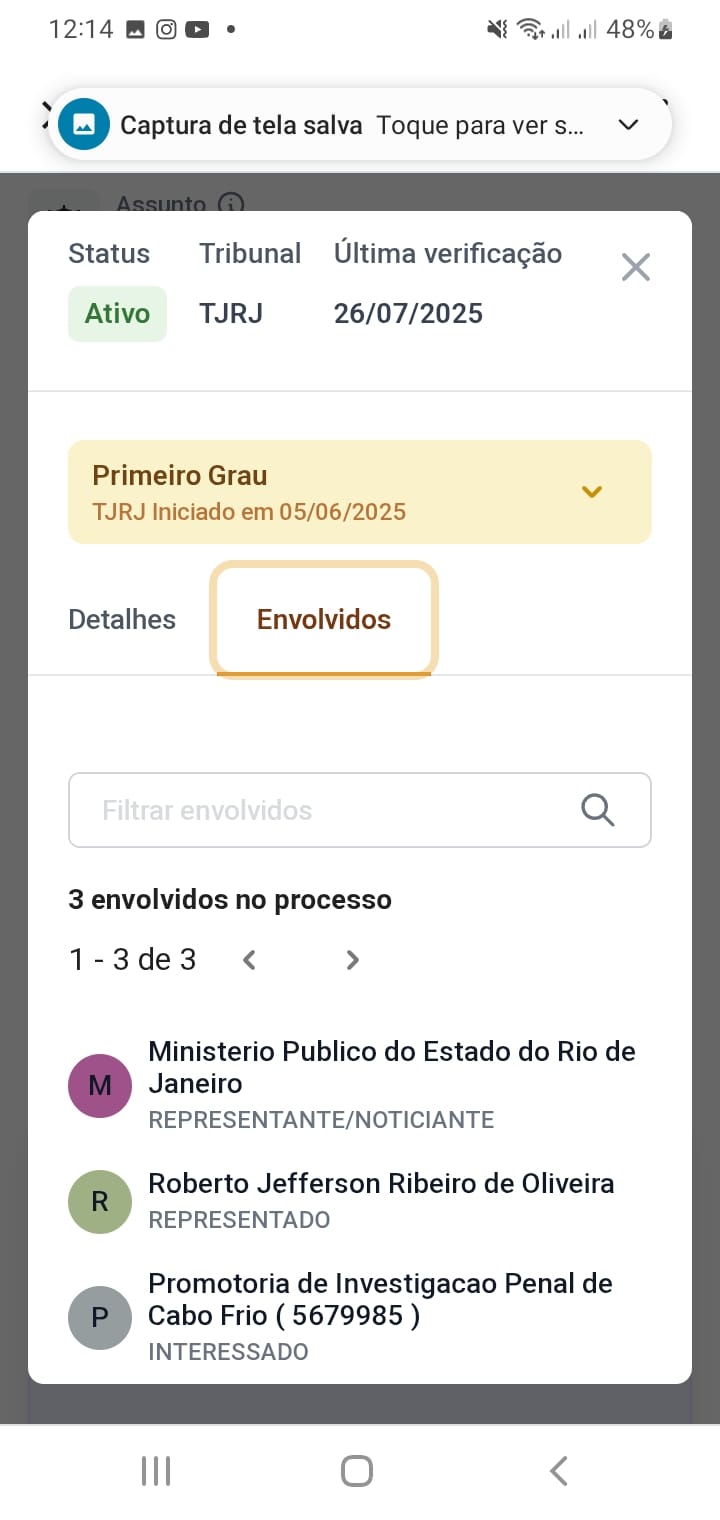Close the process details modal
The image size is (720, 1520).
(x=636, y=267)
